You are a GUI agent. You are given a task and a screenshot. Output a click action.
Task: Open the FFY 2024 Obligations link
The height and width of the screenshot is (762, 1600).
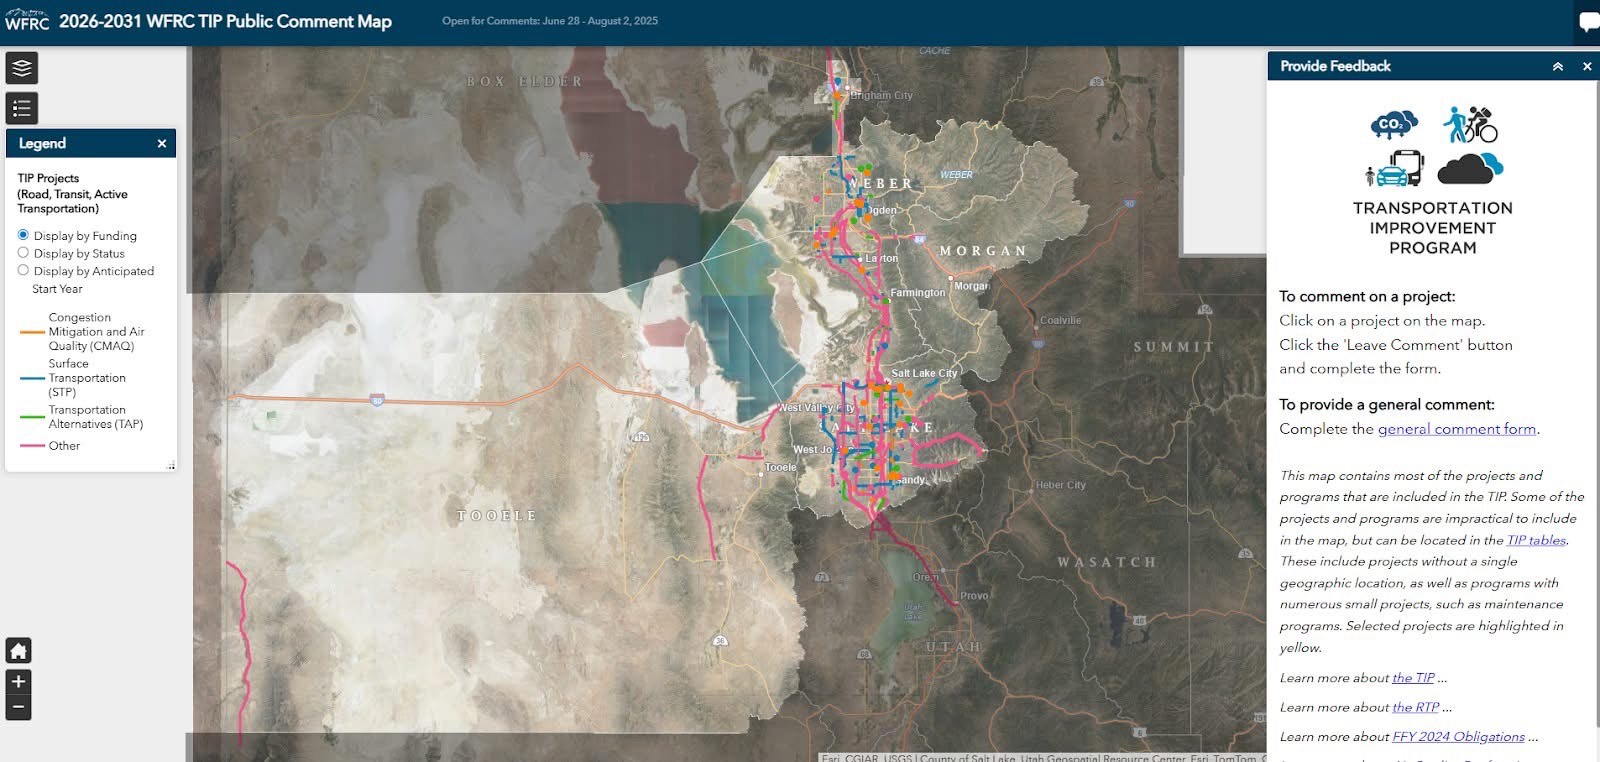tap(1458, 737)
